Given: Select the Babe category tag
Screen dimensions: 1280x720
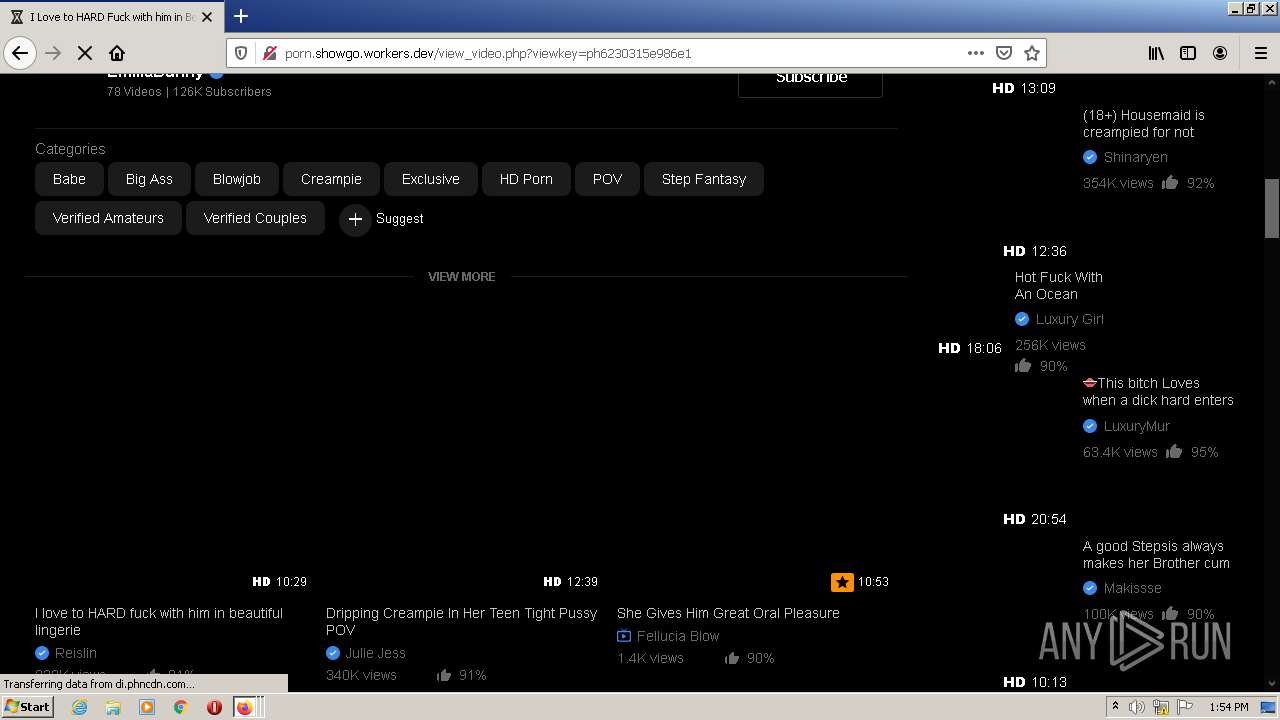Looking at the screenshot, I should click(x=69, y=179).
